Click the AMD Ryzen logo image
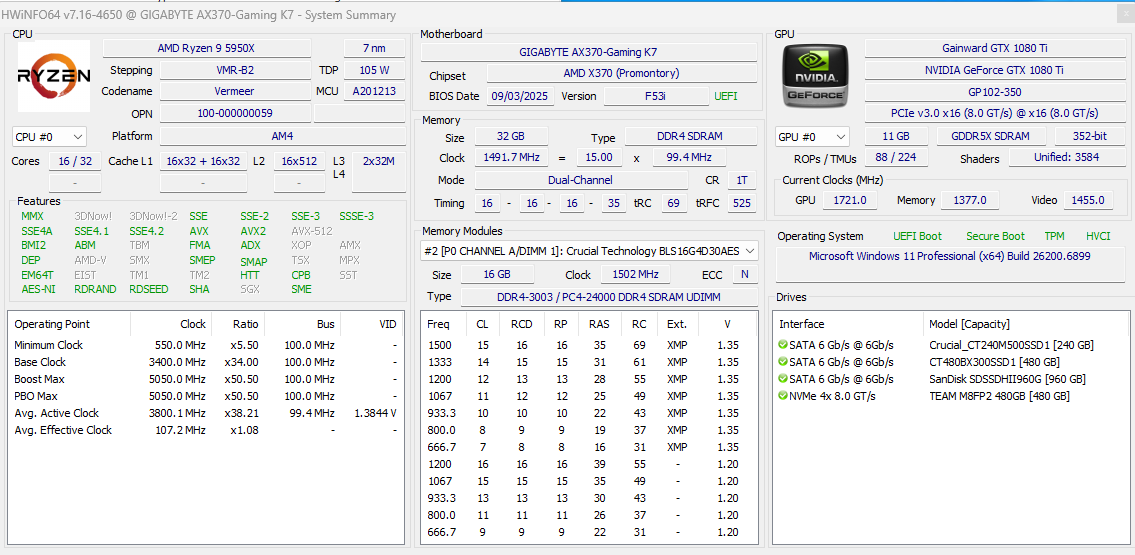1135x555 pixels. [54, 75]
